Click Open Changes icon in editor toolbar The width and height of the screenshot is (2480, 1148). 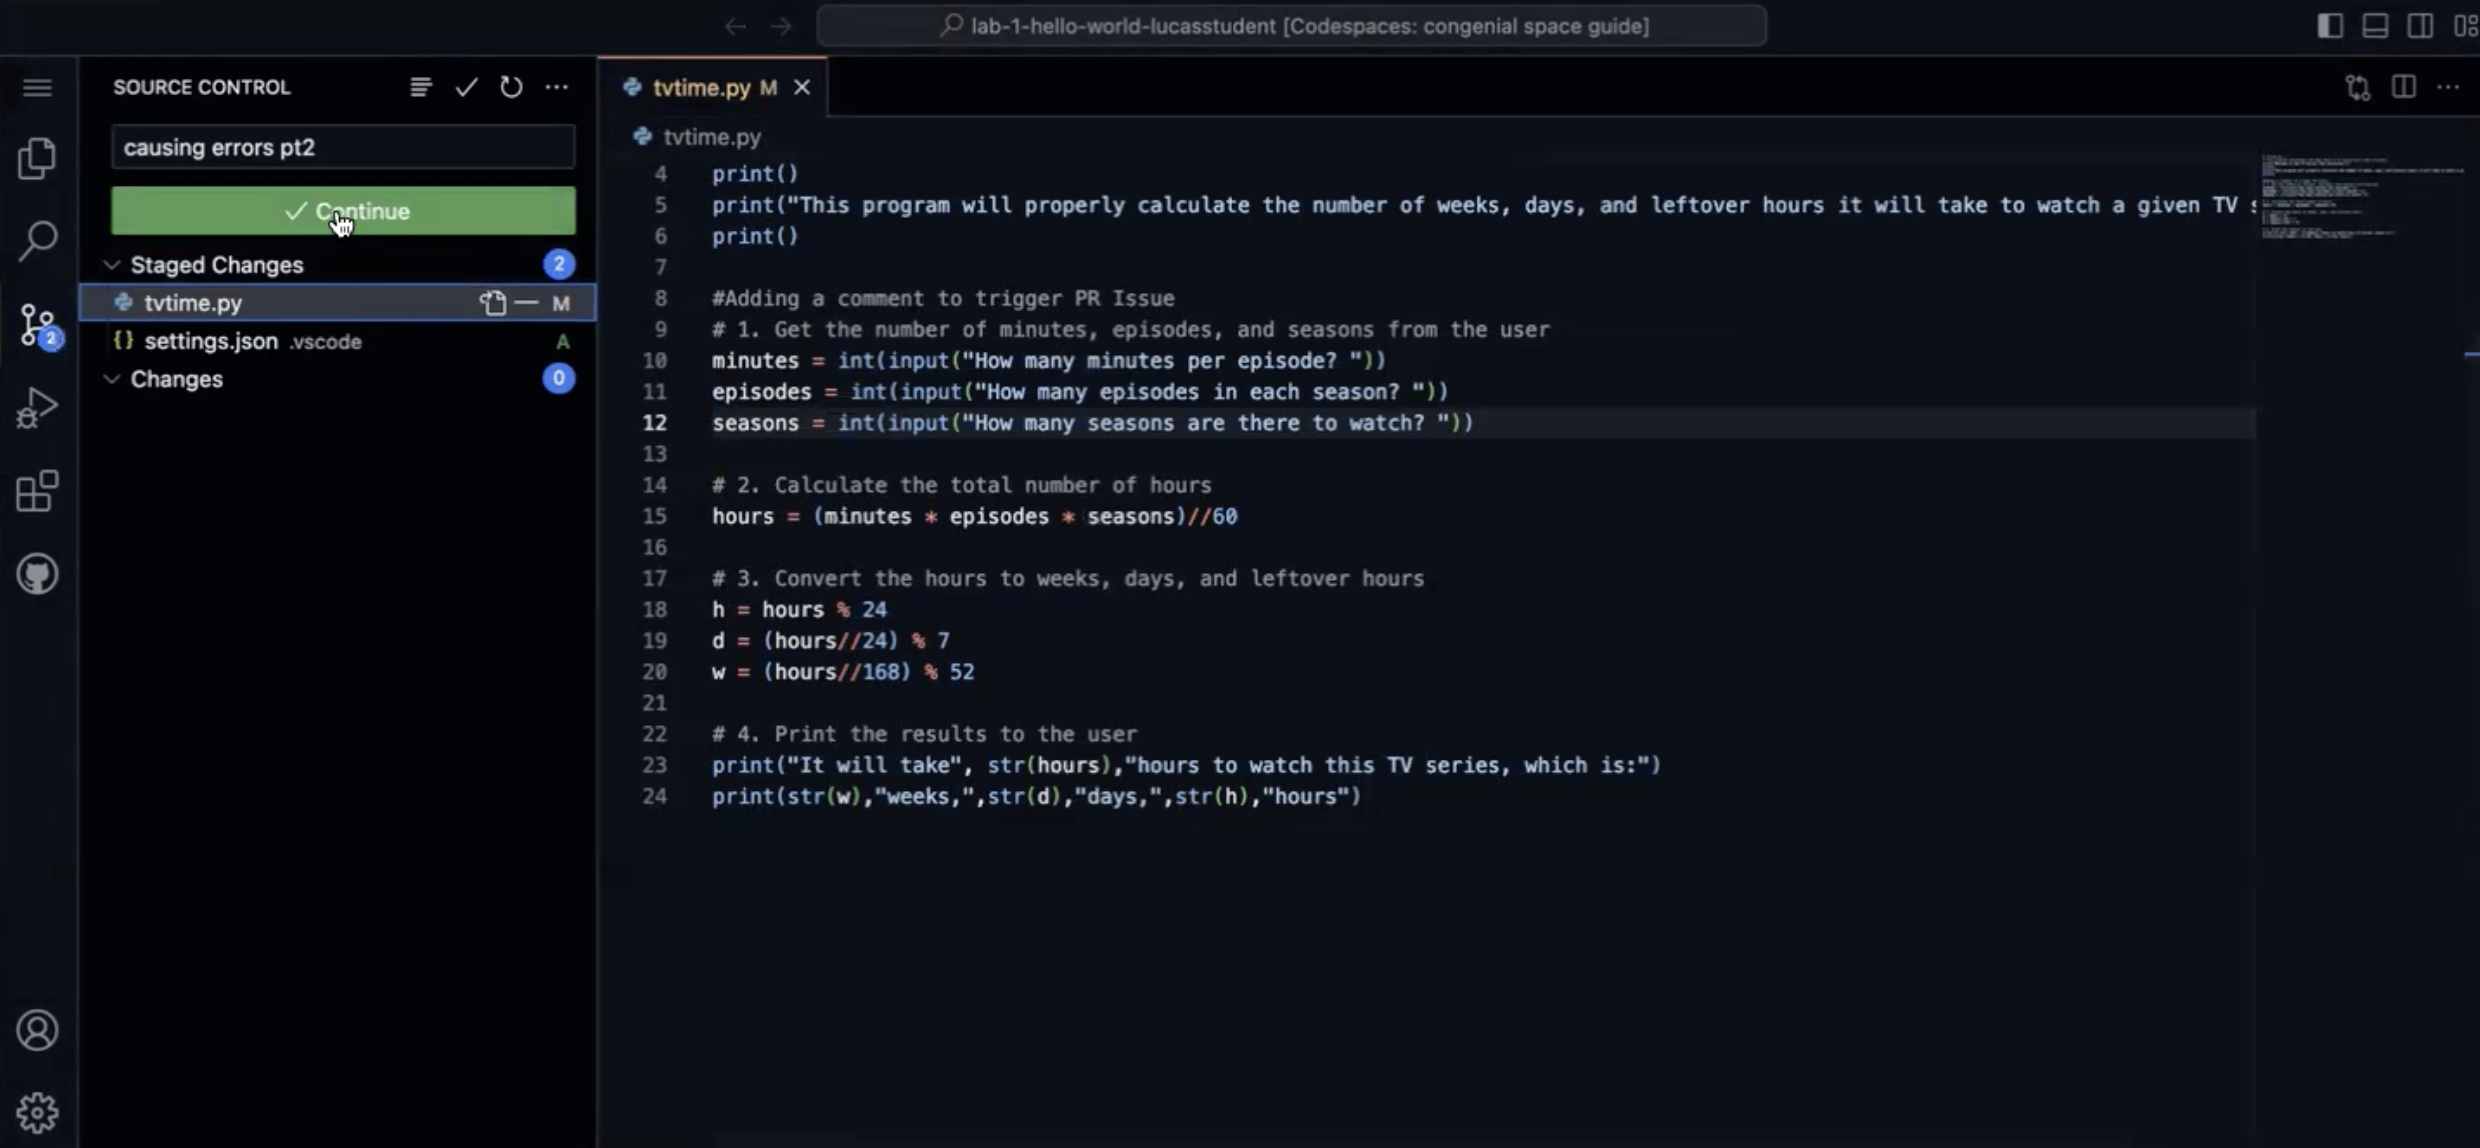2358,87
